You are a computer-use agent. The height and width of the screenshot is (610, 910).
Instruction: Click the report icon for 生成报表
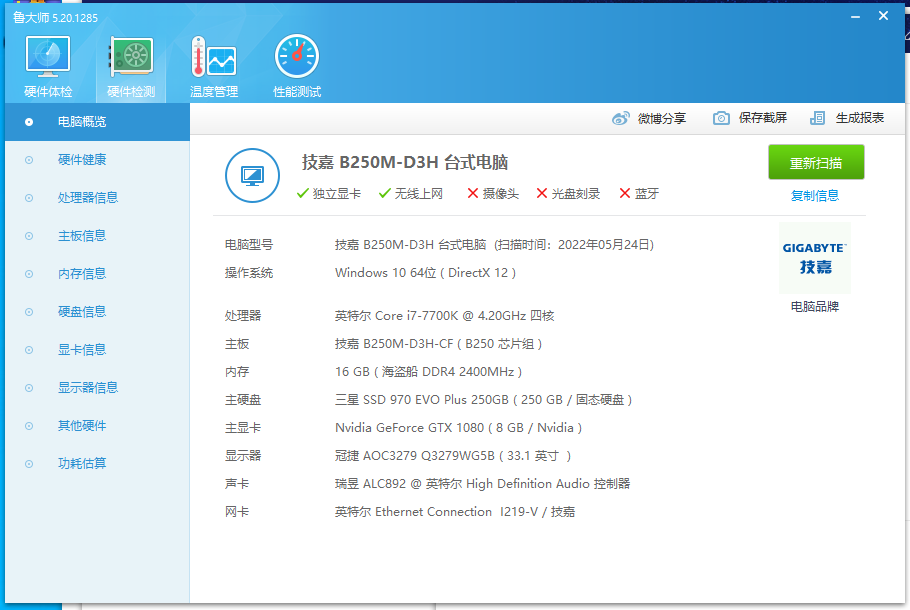[x=817, y=118]
